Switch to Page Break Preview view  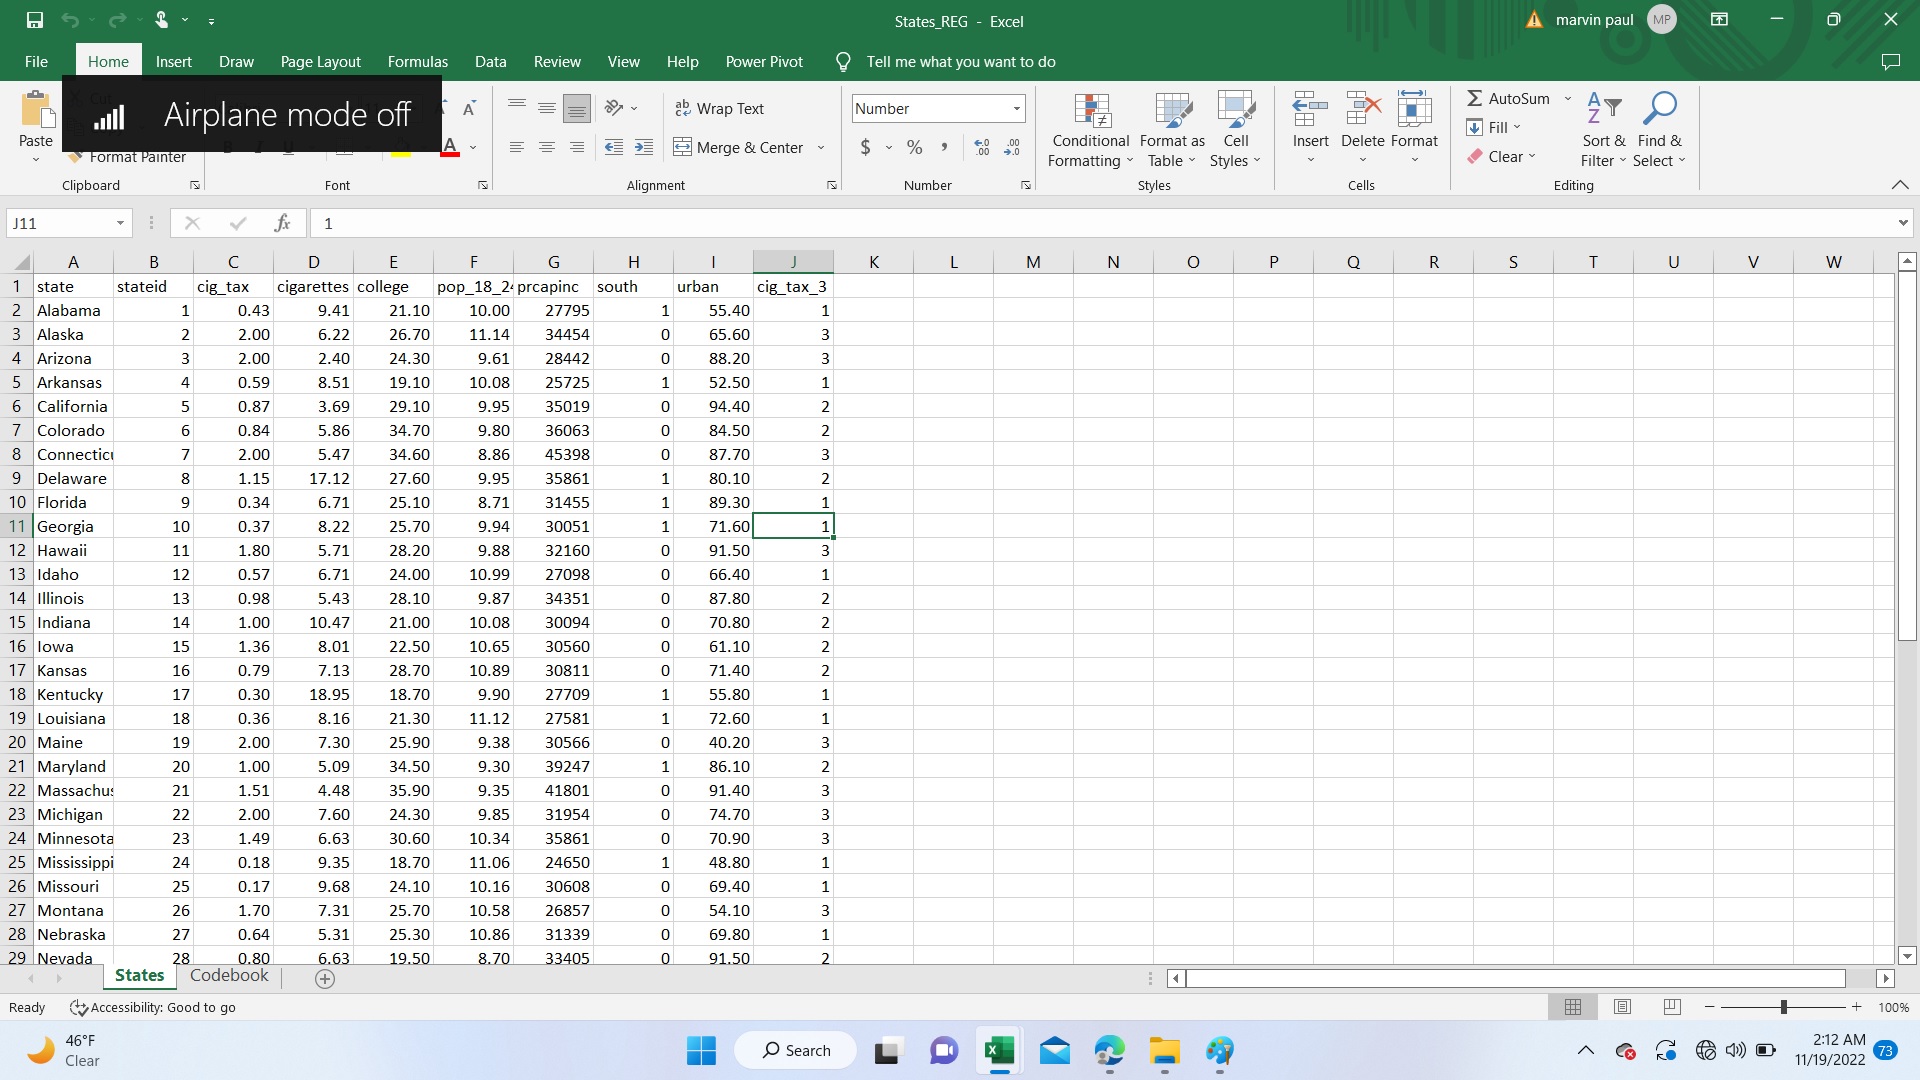1672,1007
